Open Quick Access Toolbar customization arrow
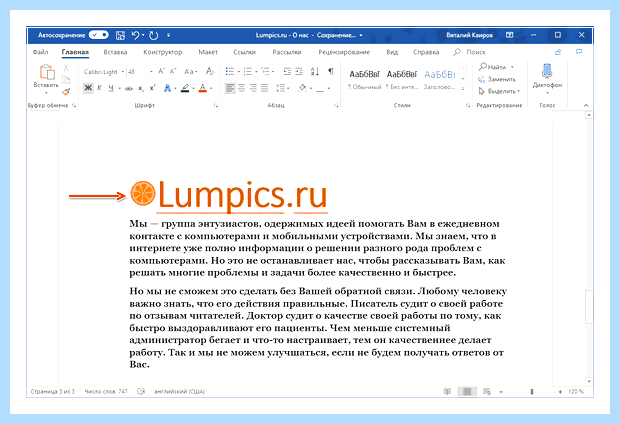Image resolution: width=620 pixels, height=424 pixels. tap(168, 36)
